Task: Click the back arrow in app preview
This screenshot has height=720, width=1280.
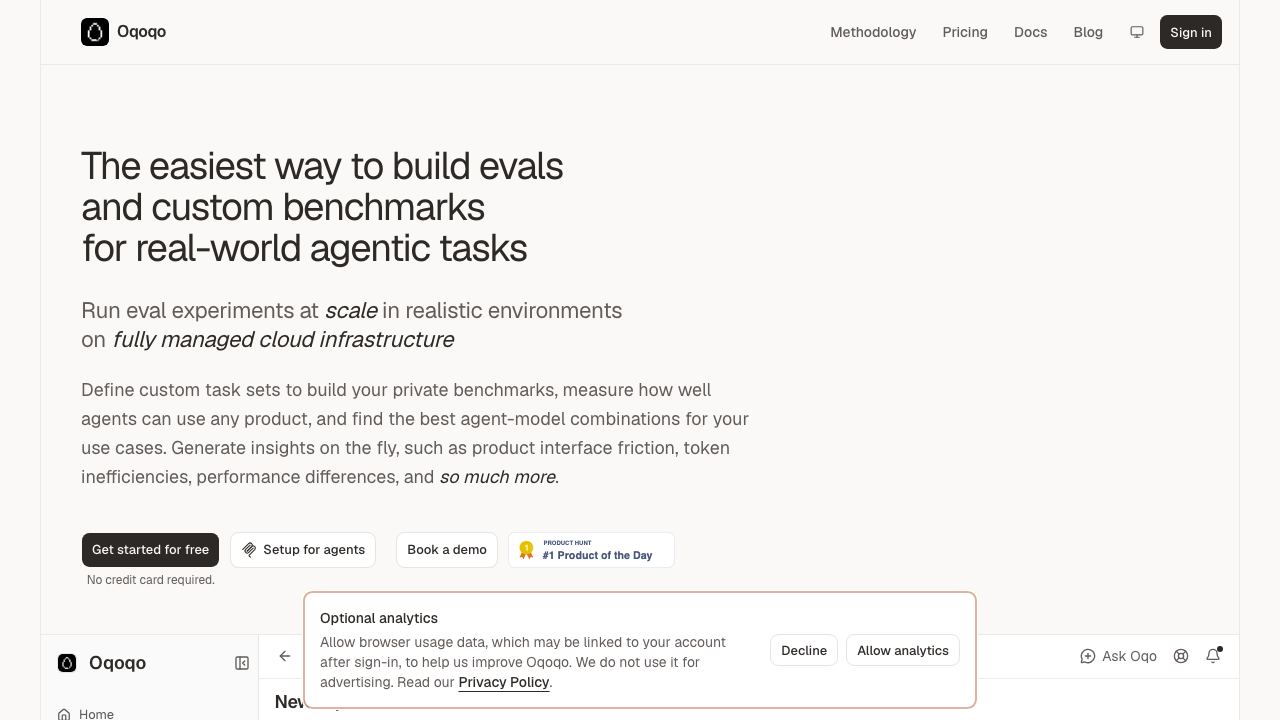Action: point(285,656)
